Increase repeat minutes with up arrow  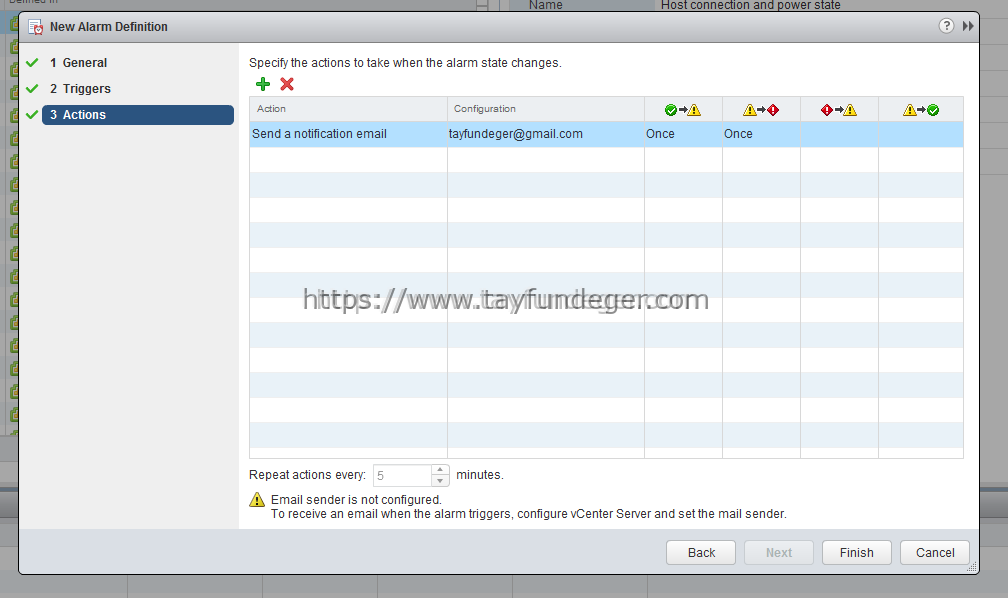[x=440, y=470]
